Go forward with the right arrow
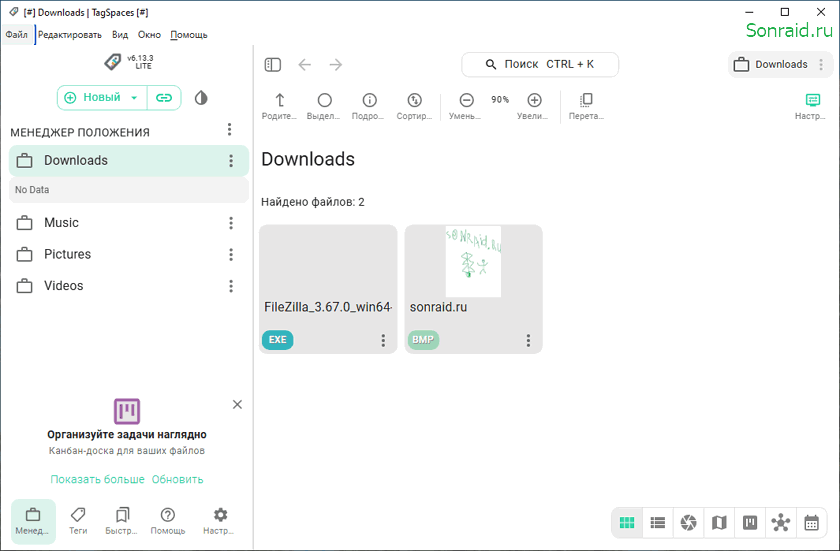Image resolution: width=840 pixels, height=551 pixels. [336, 65]
